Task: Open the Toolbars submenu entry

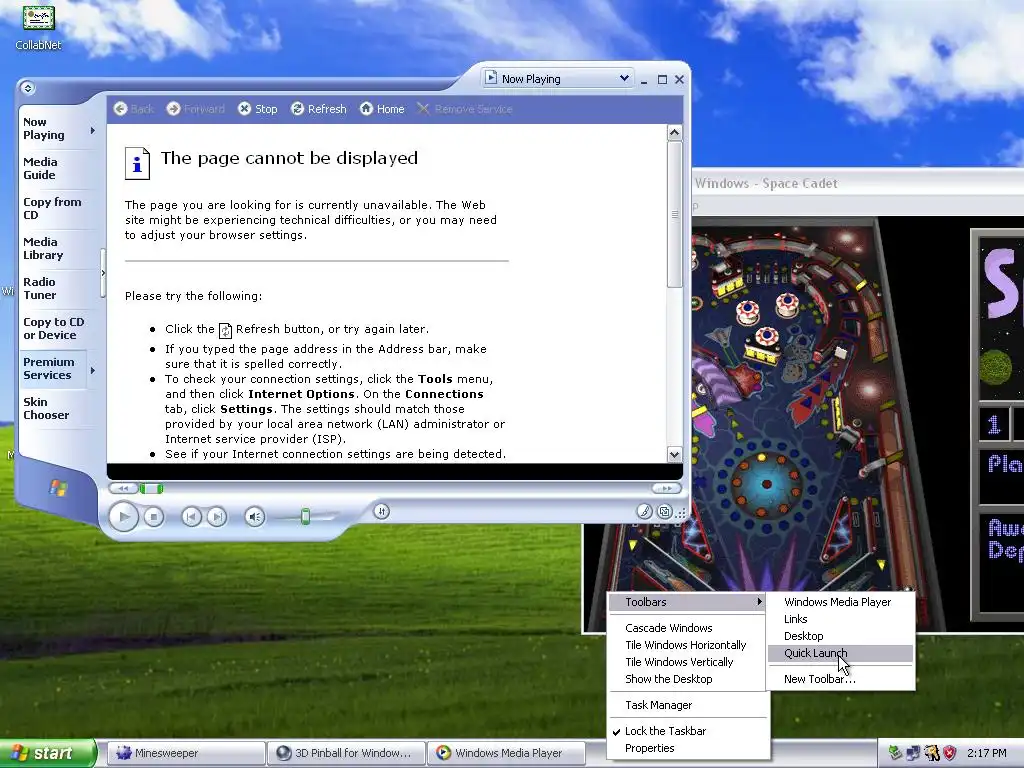Action: click(687, 602)
